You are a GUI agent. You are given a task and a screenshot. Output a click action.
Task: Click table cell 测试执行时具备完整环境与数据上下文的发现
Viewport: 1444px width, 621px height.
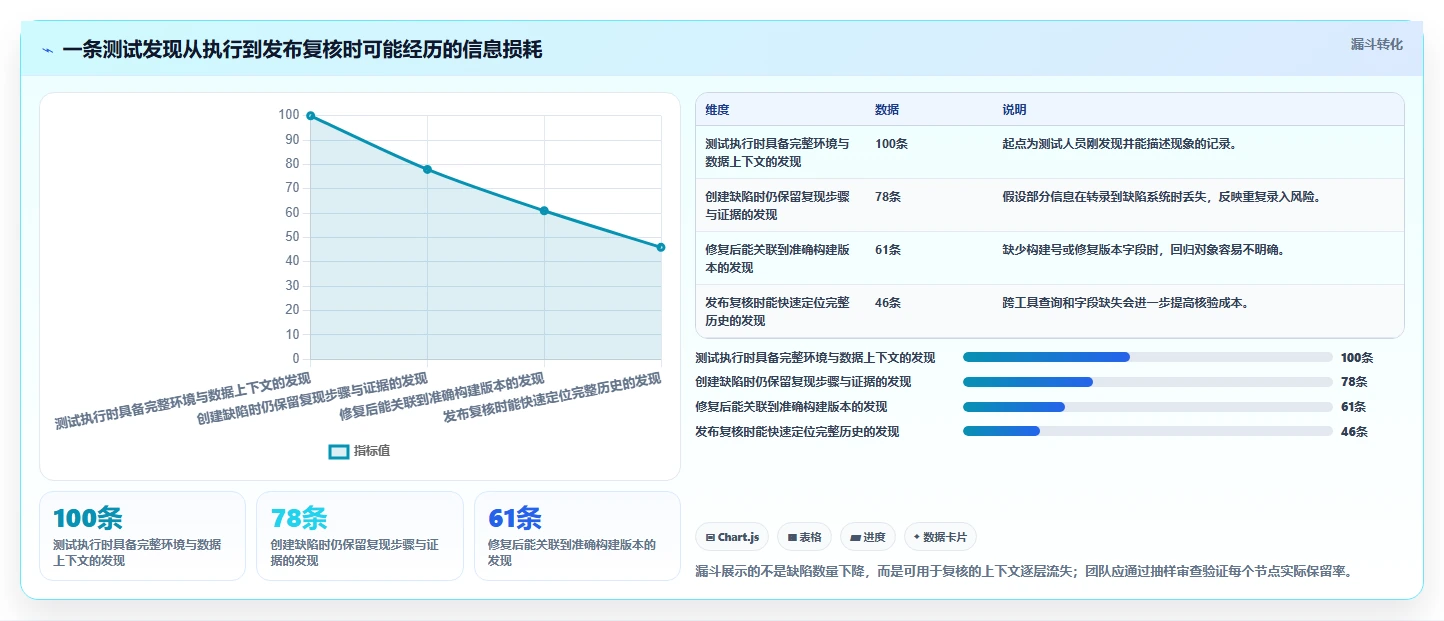point(778,153)
